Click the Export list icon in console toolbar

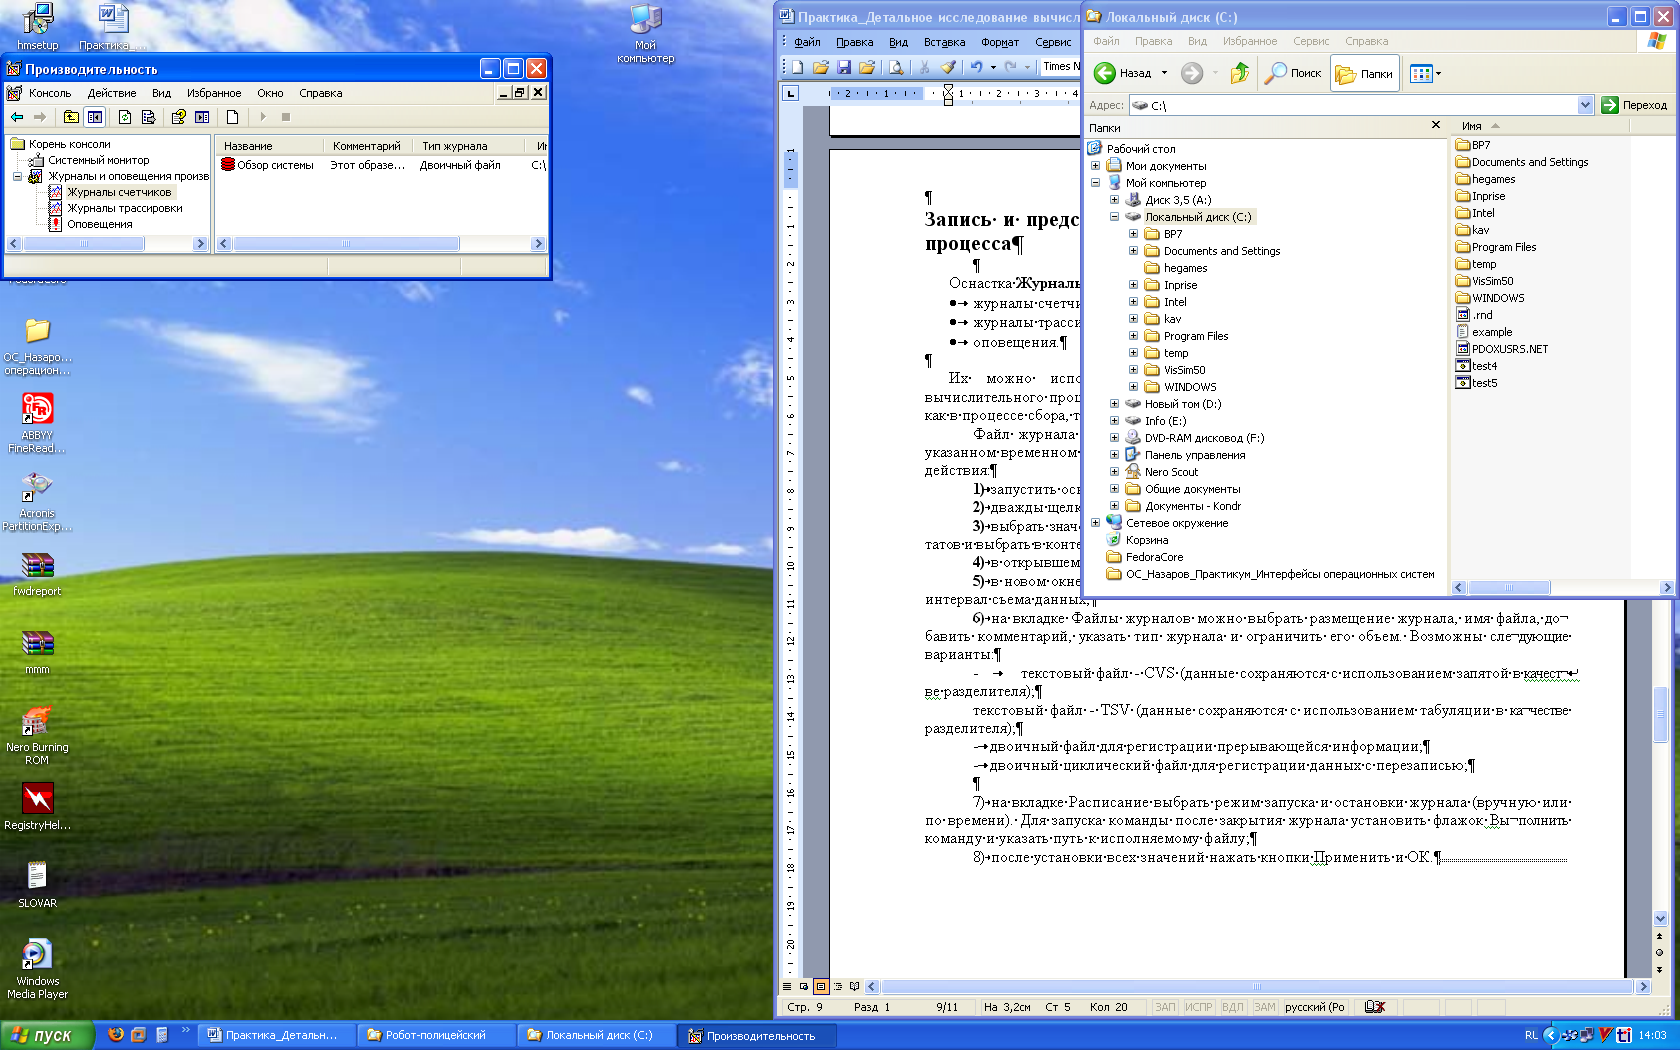pyautogui.click(x=149, y=117)
